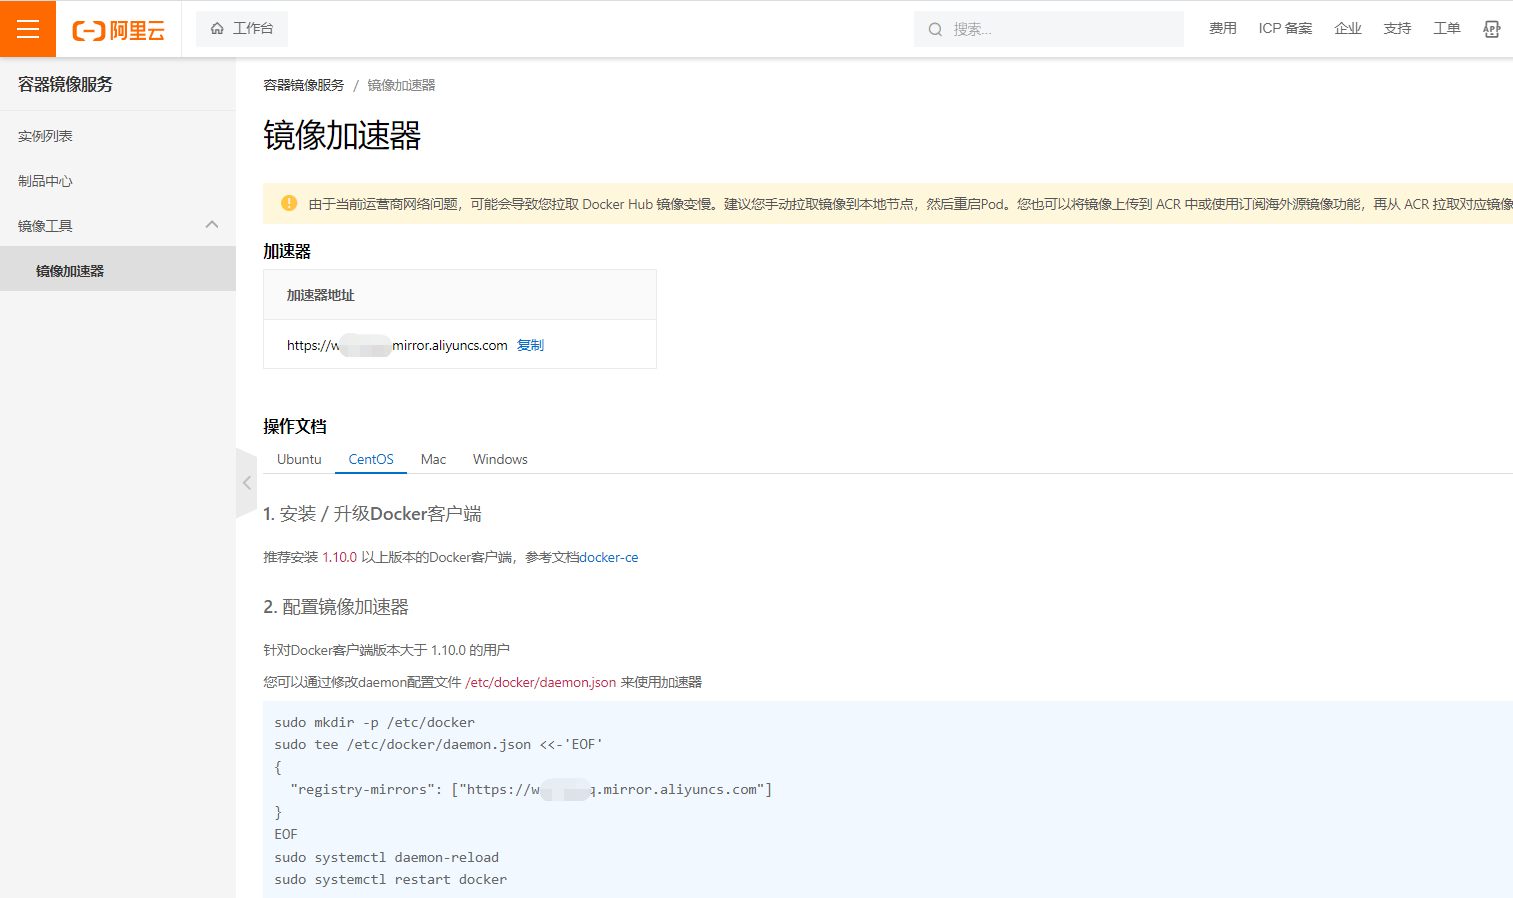Switch to the Ubuntu tab
1513x898 pixels.
(299, 459)
